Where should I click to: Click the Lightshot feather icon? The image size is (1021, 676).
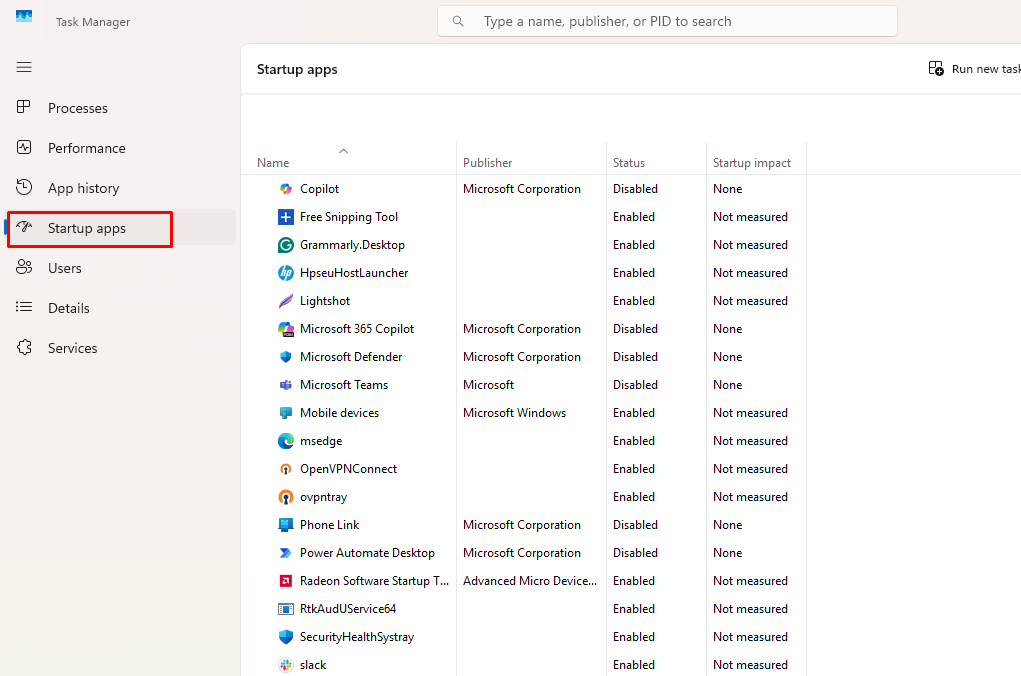tap(286, 301)
